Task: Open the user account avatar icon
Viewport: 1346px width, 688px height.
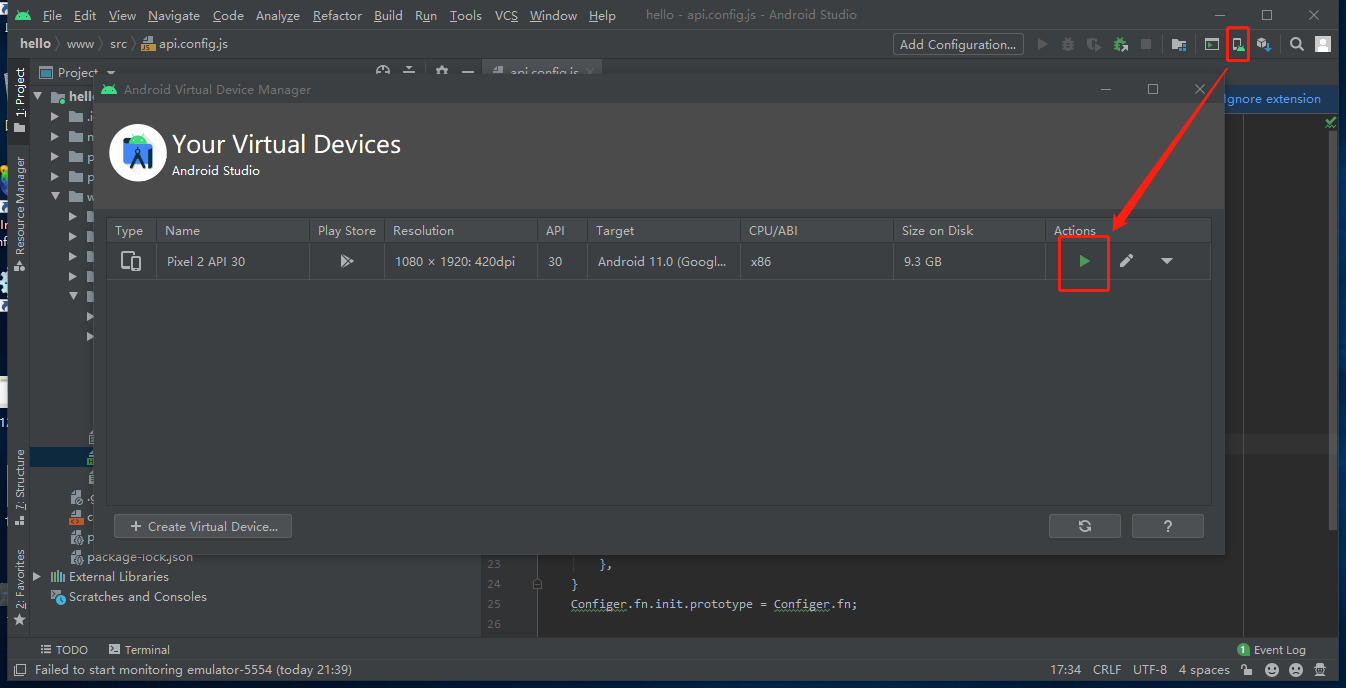Action: pos(1323,44)
